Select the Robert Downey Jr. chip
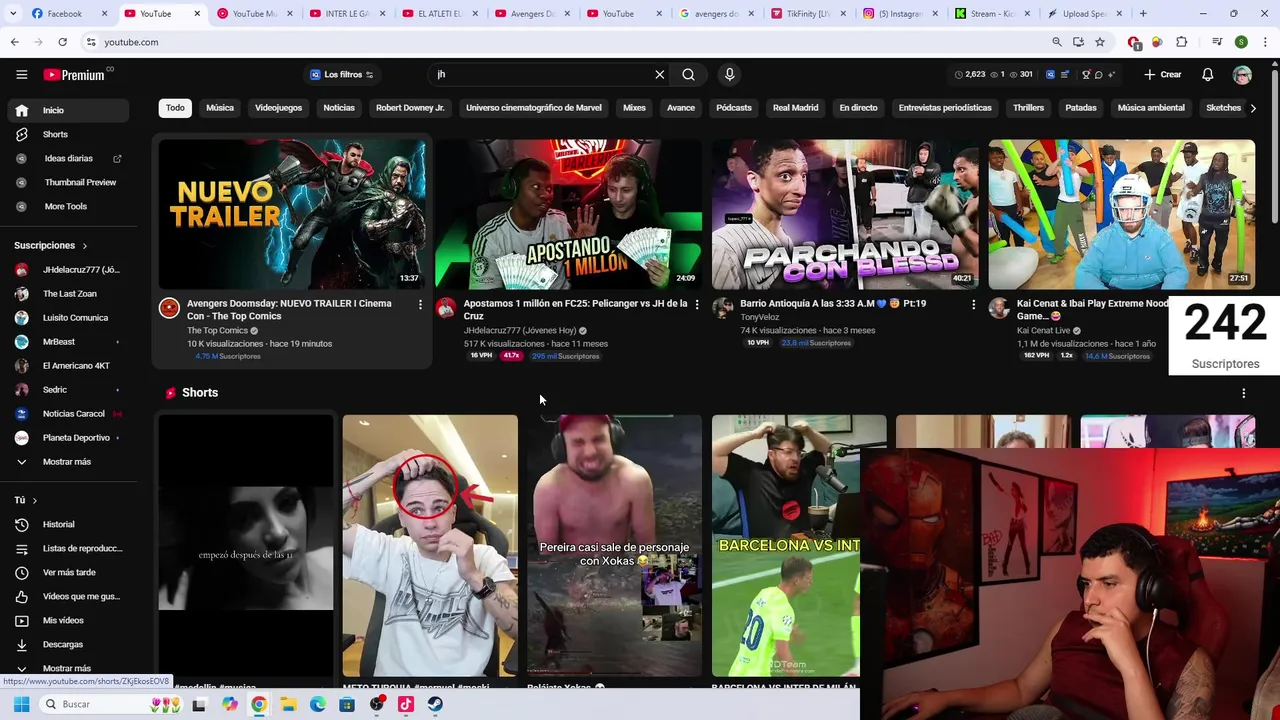This screenshot has width=1280, height=720. coord(410,108)
